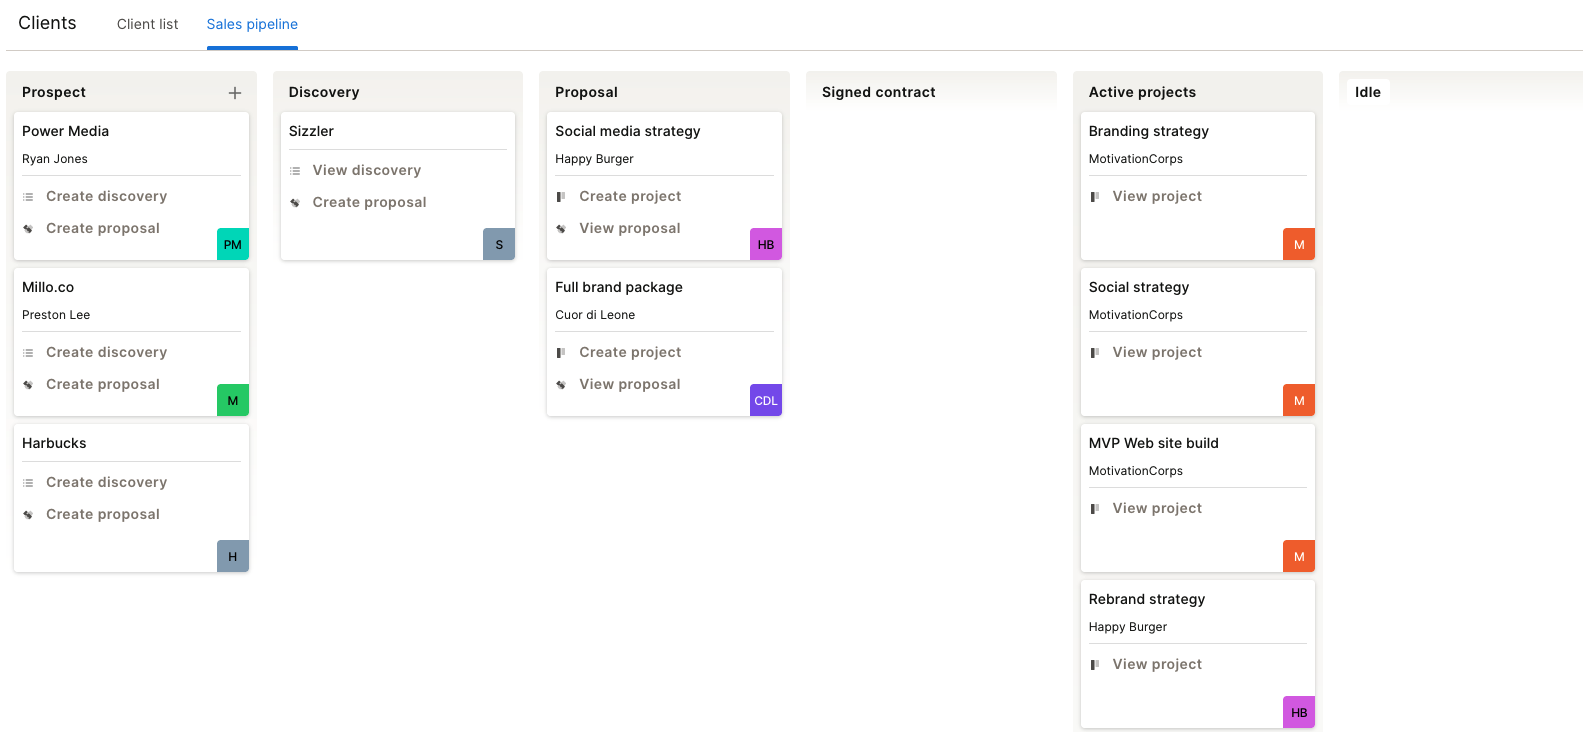
Task: Open View discovery on Sizzler card
Action: pyautogui.click(x=366, y=170)
